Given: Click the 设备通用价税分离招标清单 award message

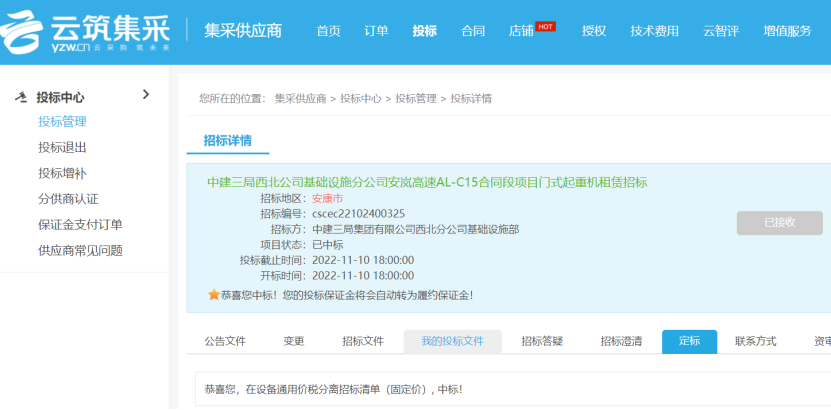Looking at the screenshot, I should (x=333, y=389).
